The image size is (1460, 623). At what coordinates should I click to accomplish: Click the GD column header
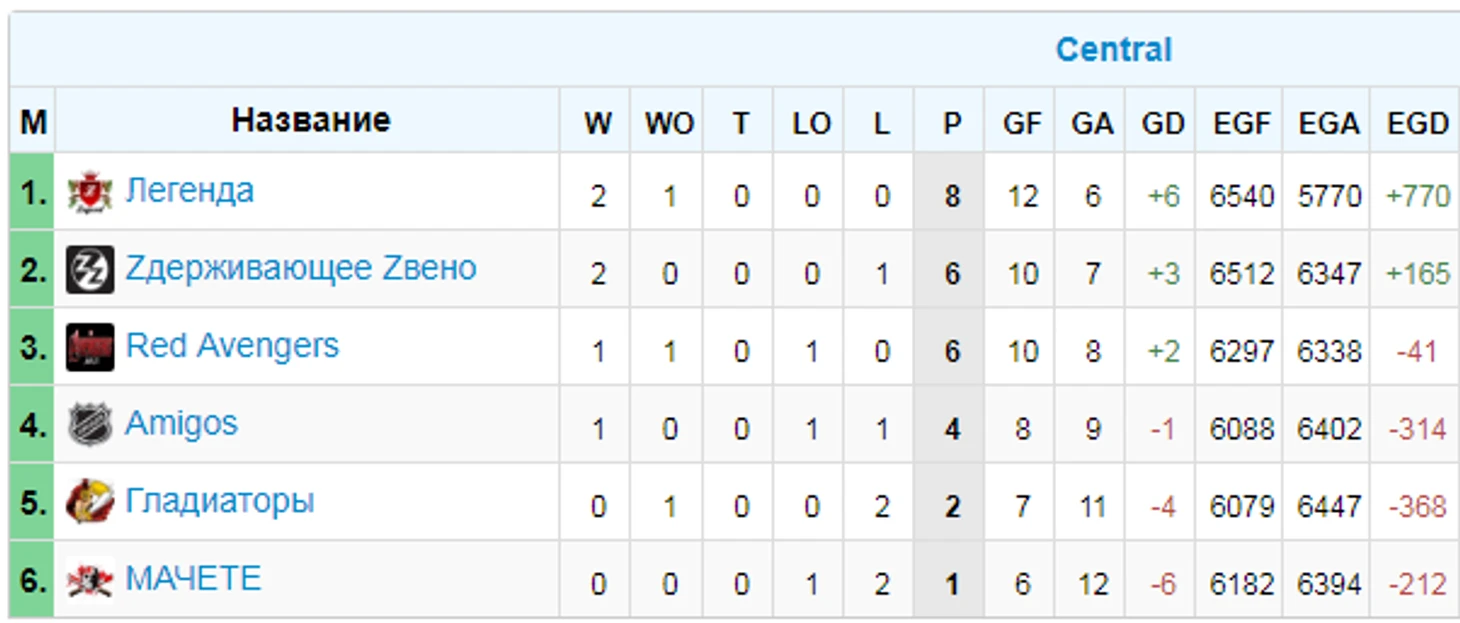pos(1162,123)
